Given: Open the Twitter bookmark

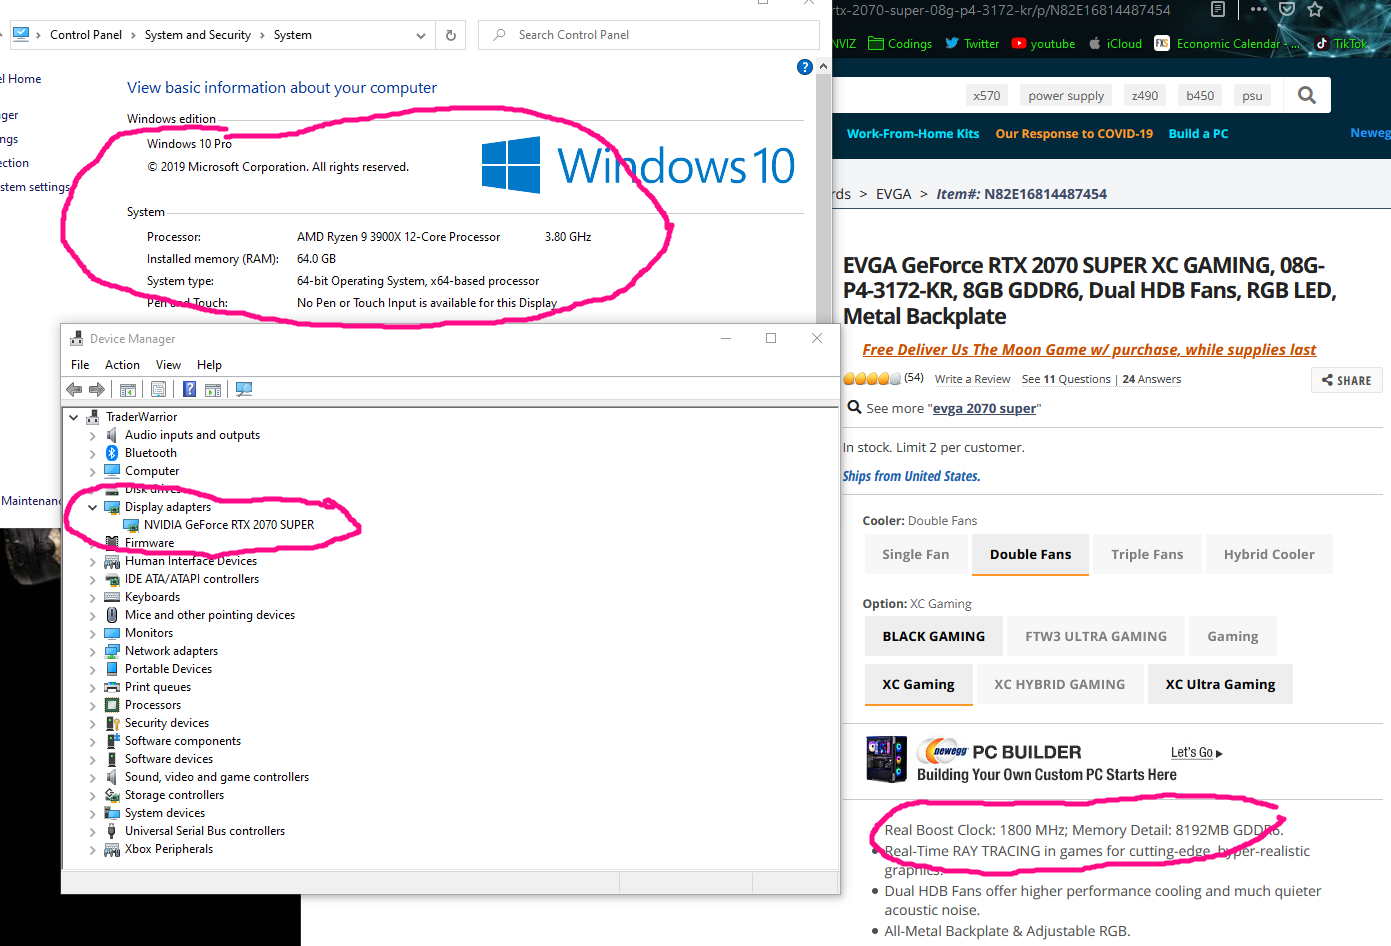Looking at the screenshot, I should click(x=972, y=44).
